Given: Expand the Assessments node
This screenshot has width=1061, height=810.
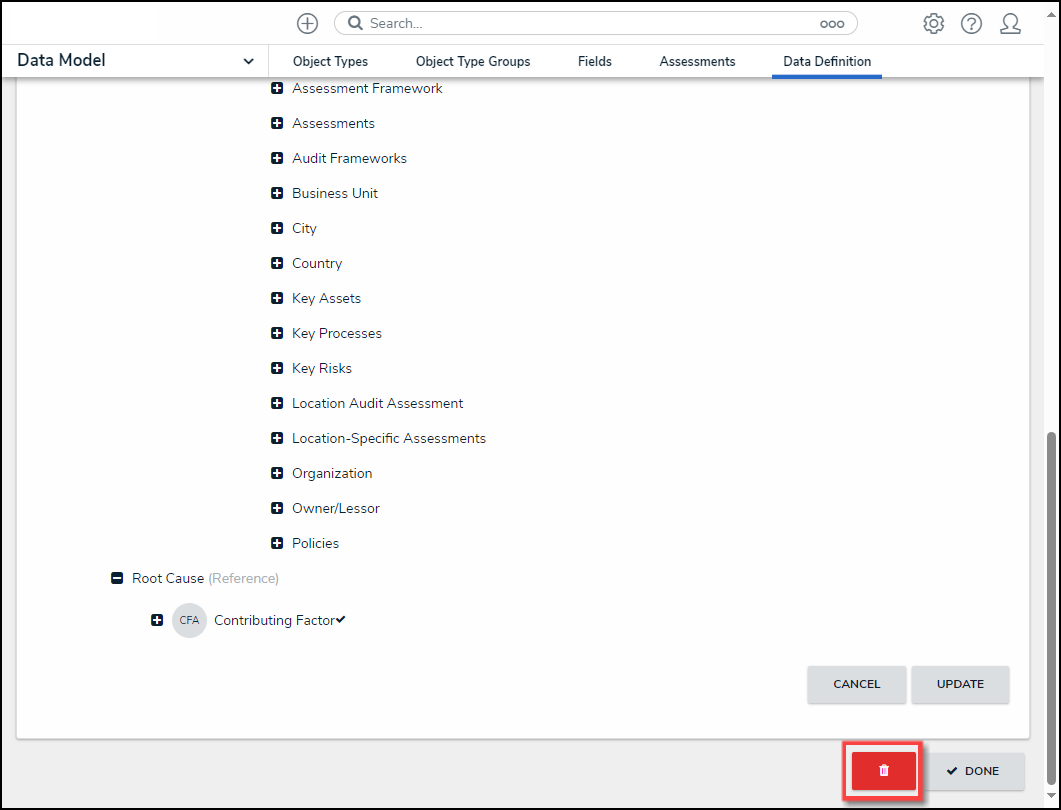Looking at the screenshot, I should 277,123.
